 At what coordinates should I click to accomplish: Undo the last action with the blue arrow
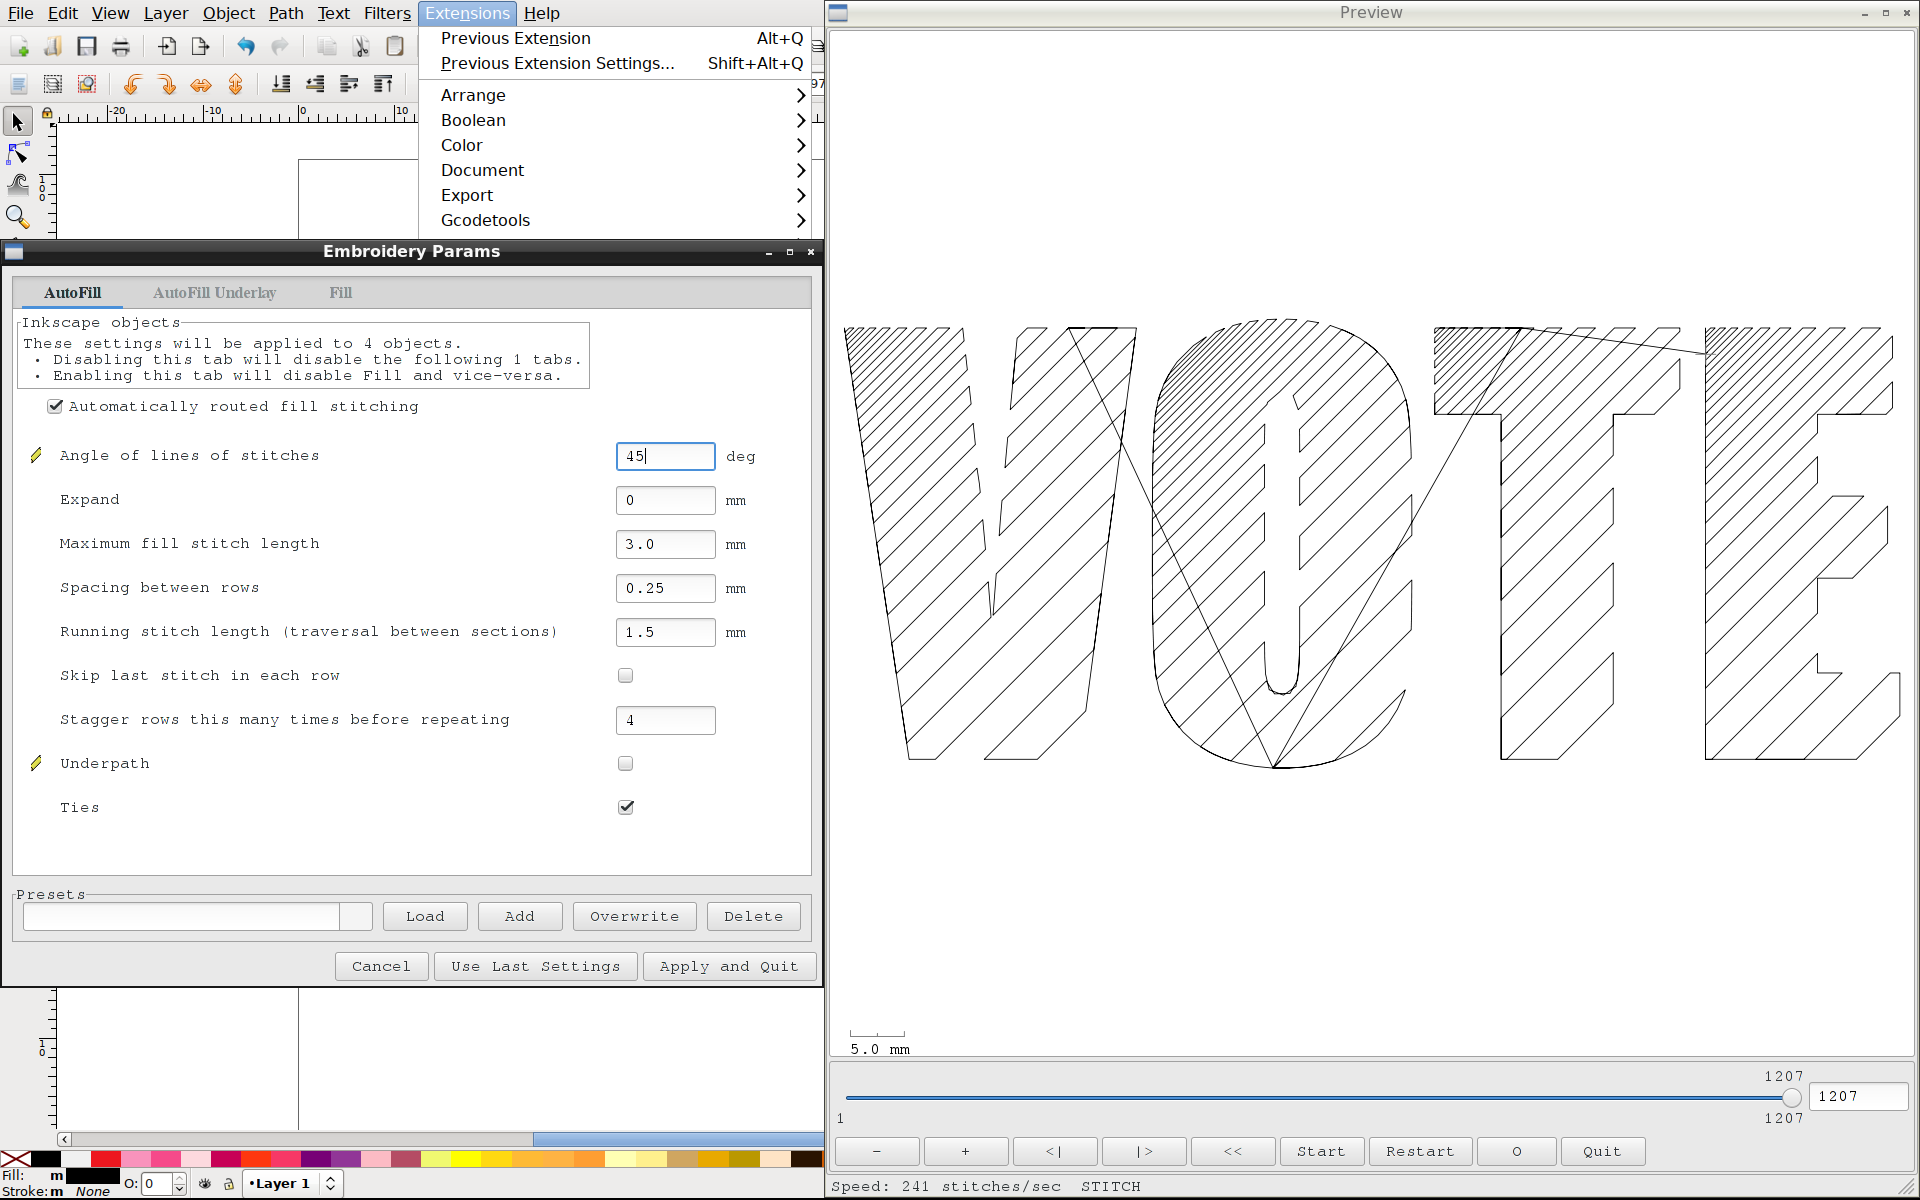click(x=246, y=46)
